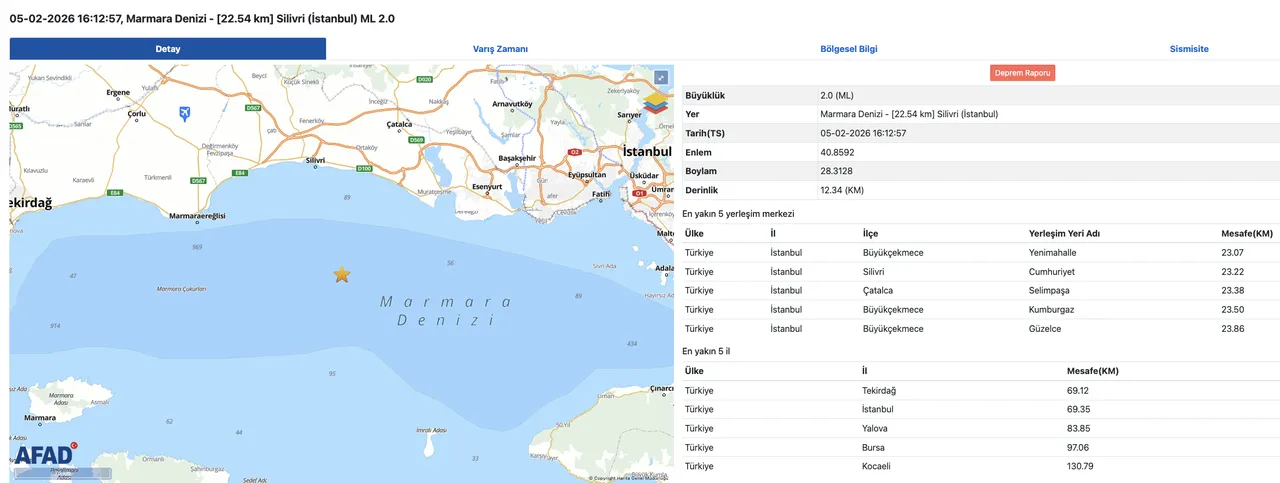
Task: Click the Mesafe(KM) header in settlements table
Action: point(1247,233)
